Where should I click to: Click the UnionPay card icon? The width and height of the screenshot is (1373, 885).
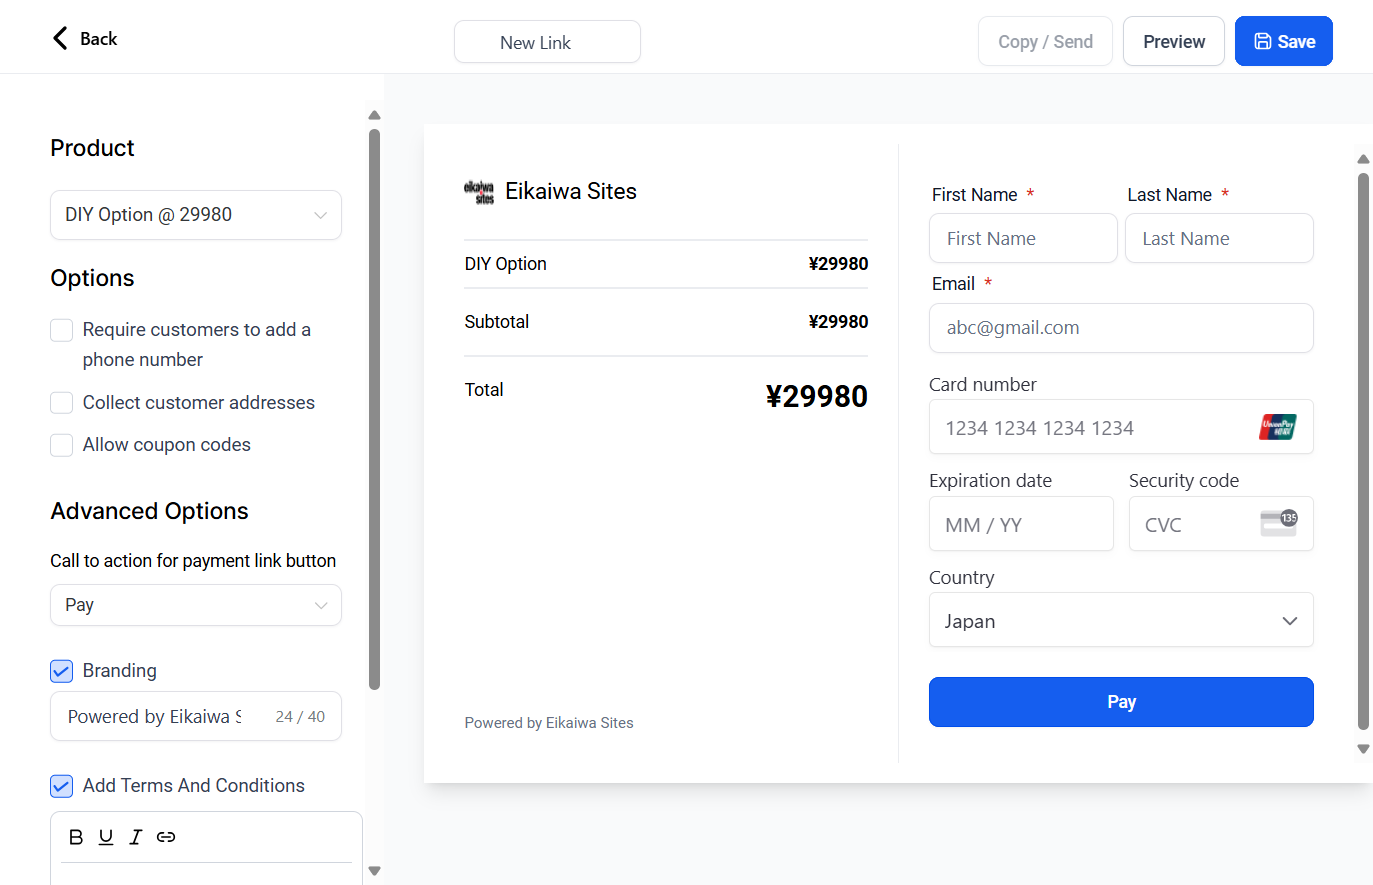[1277, 427]
